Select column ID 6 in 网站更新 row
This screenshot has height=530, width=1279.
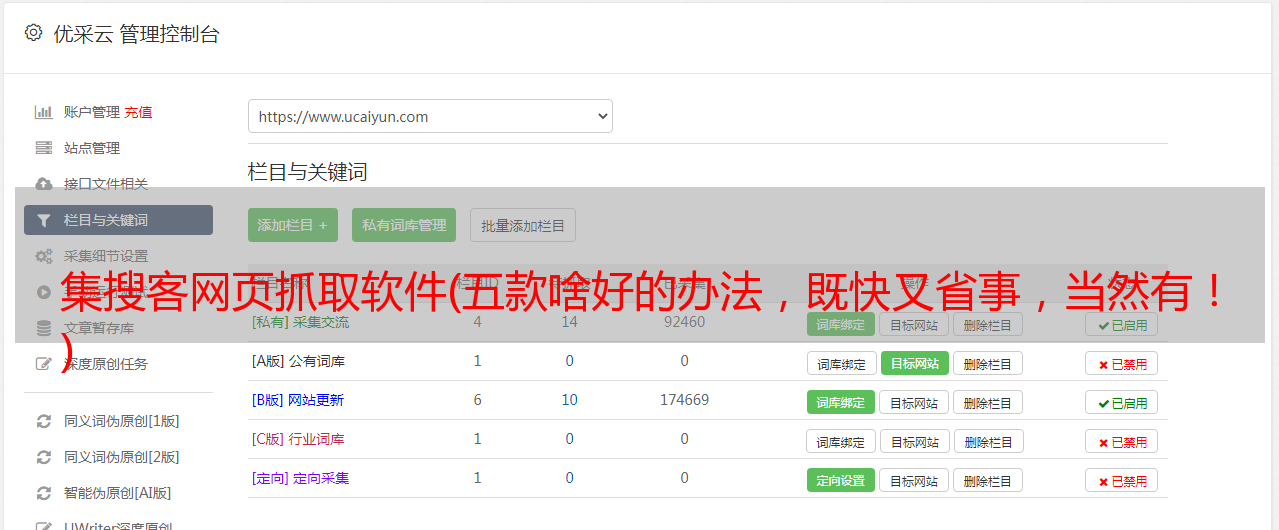tap(477, 400)
